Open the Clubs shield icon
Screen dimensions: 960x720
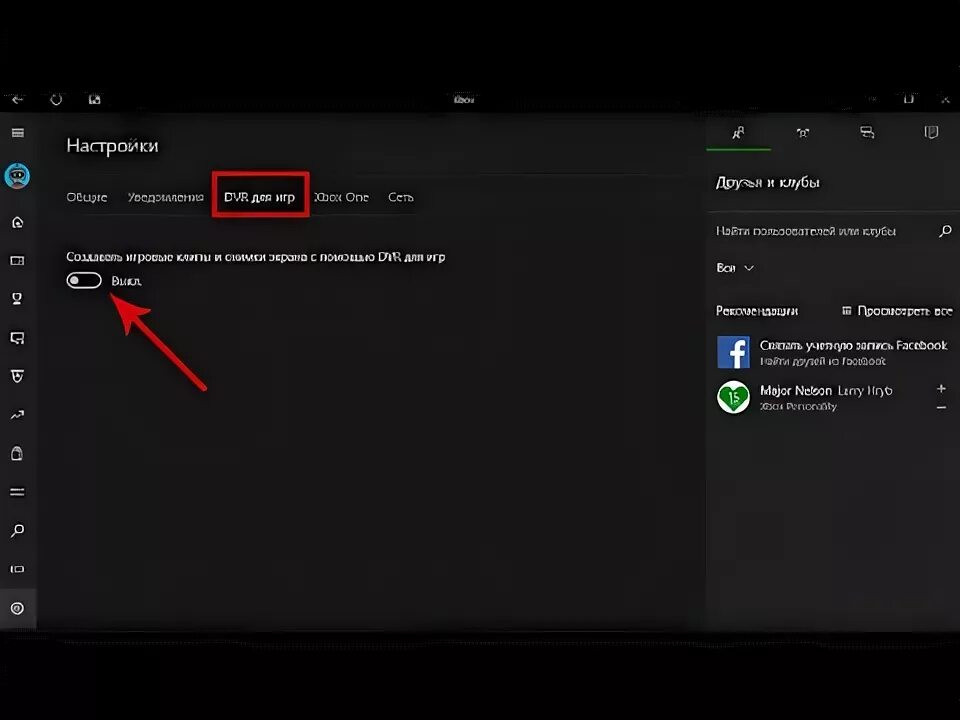point(17,376)
